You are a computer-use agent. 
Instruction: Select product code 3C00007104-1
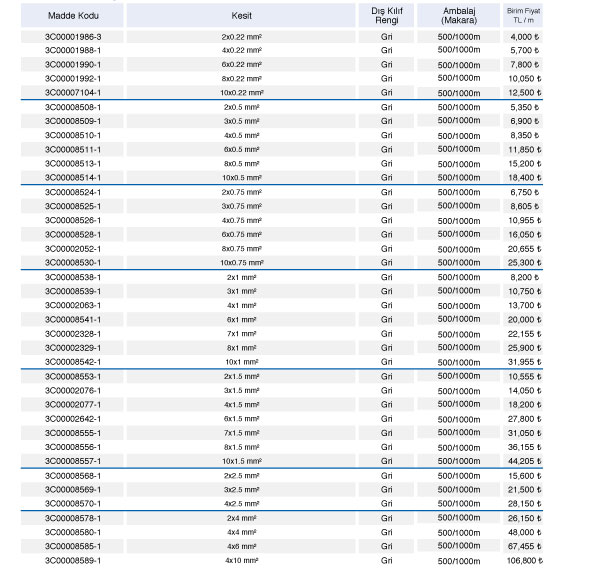tap(73, 93)
